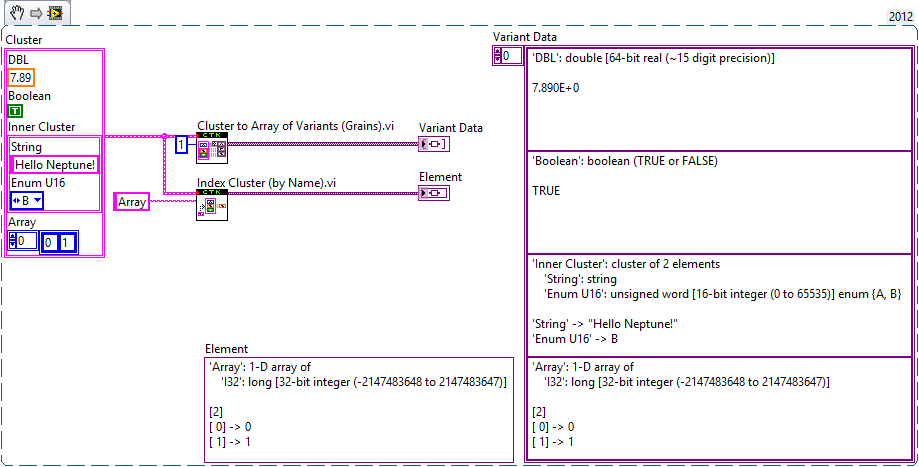Click the Variant Data label above the large indicator
The height and width of the screenshot is (467, 919).
click(x=525, y=37)
